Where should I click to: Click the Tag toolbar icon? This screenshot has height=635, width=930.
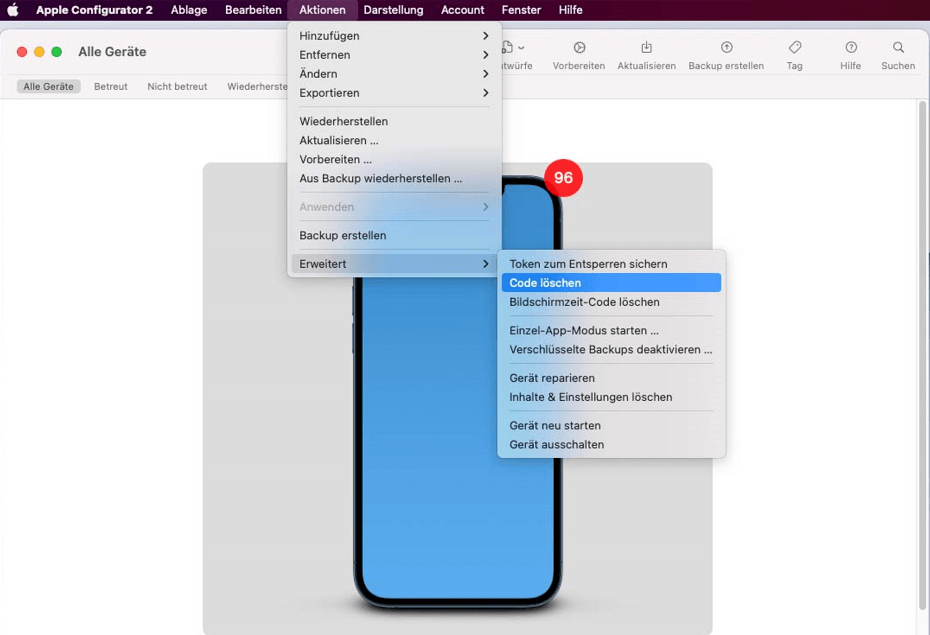[x=795, y=47]
